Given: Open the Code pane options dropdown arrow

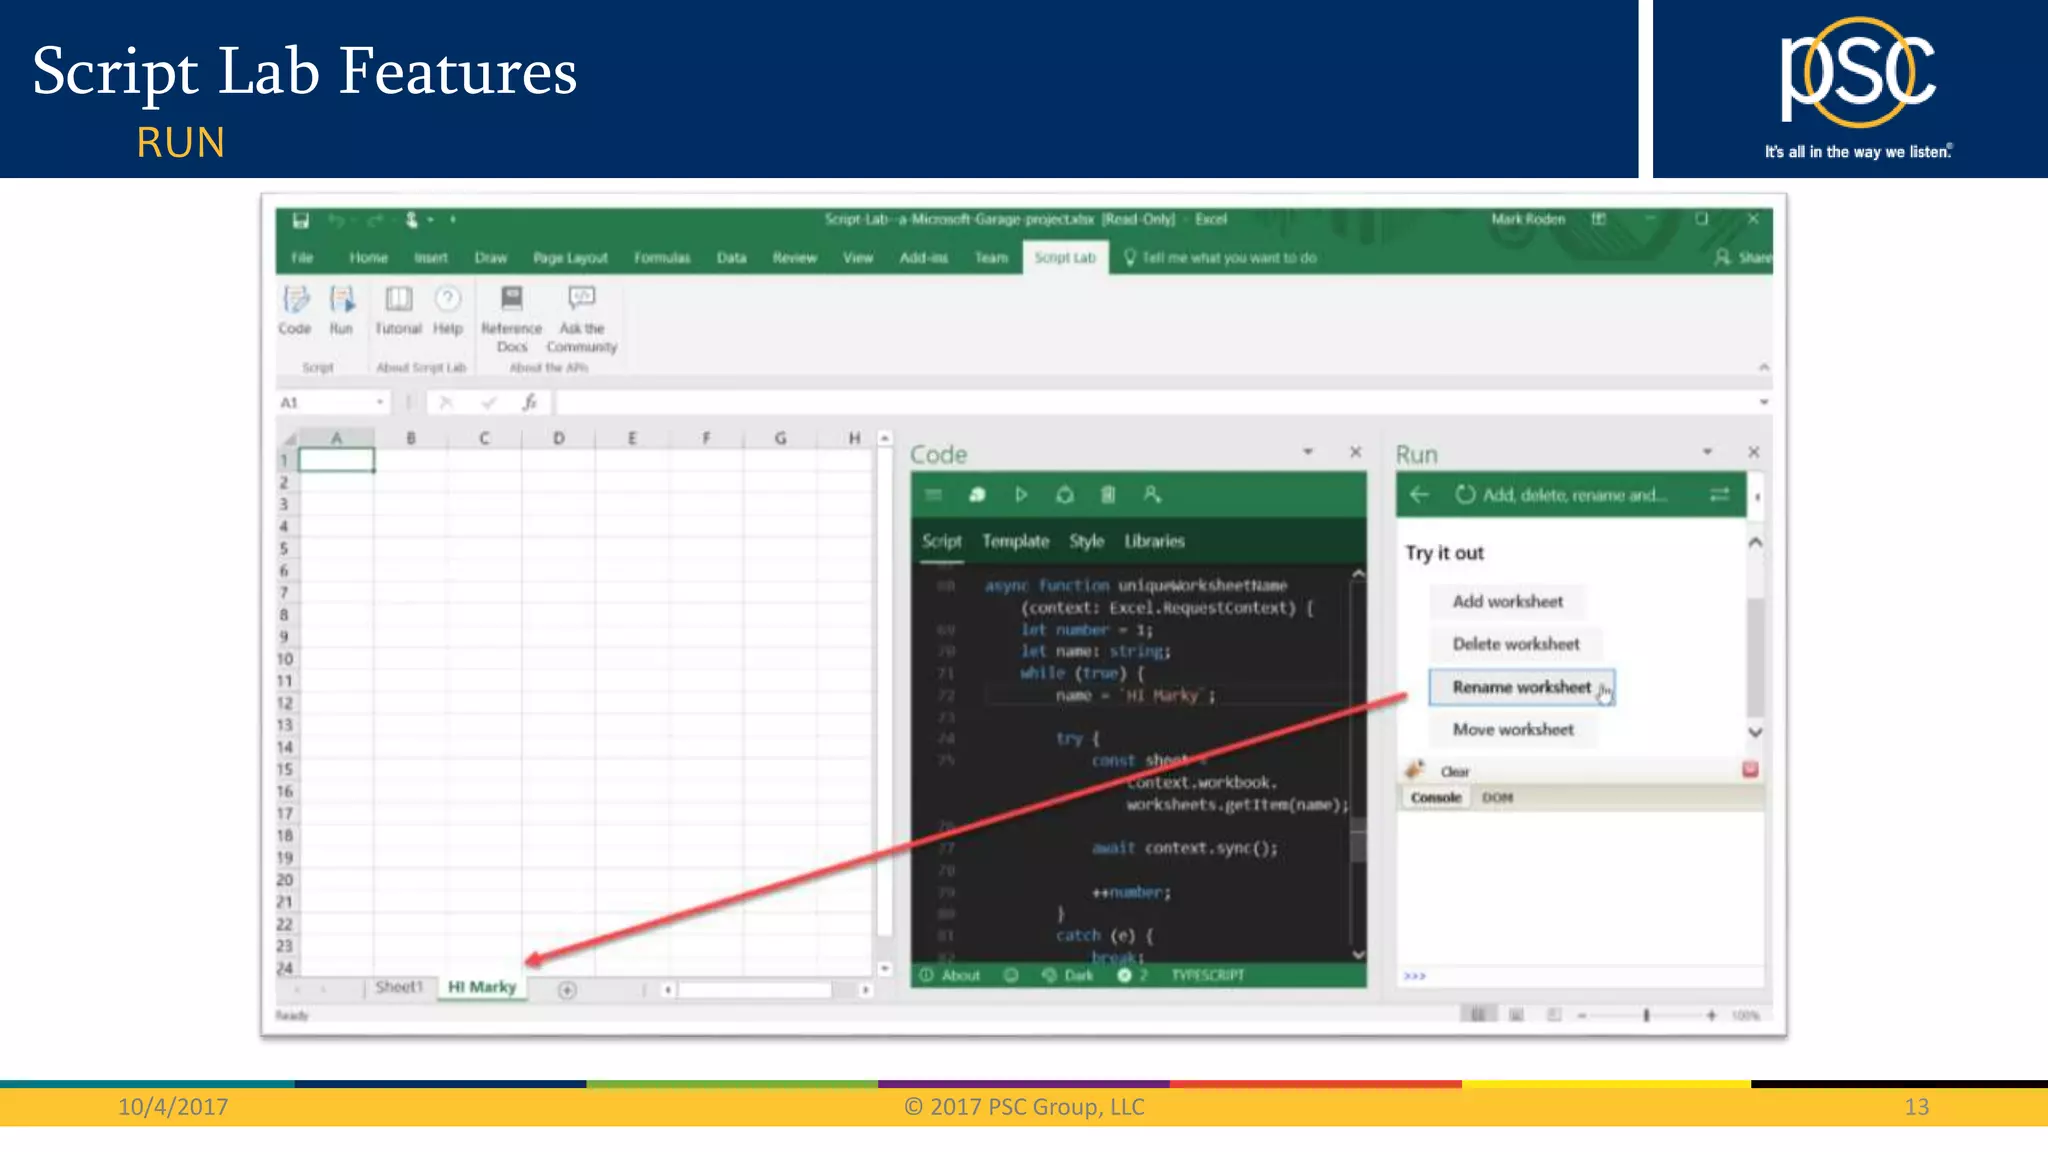Looking at the screenshot, I should tap(1308, 452).
